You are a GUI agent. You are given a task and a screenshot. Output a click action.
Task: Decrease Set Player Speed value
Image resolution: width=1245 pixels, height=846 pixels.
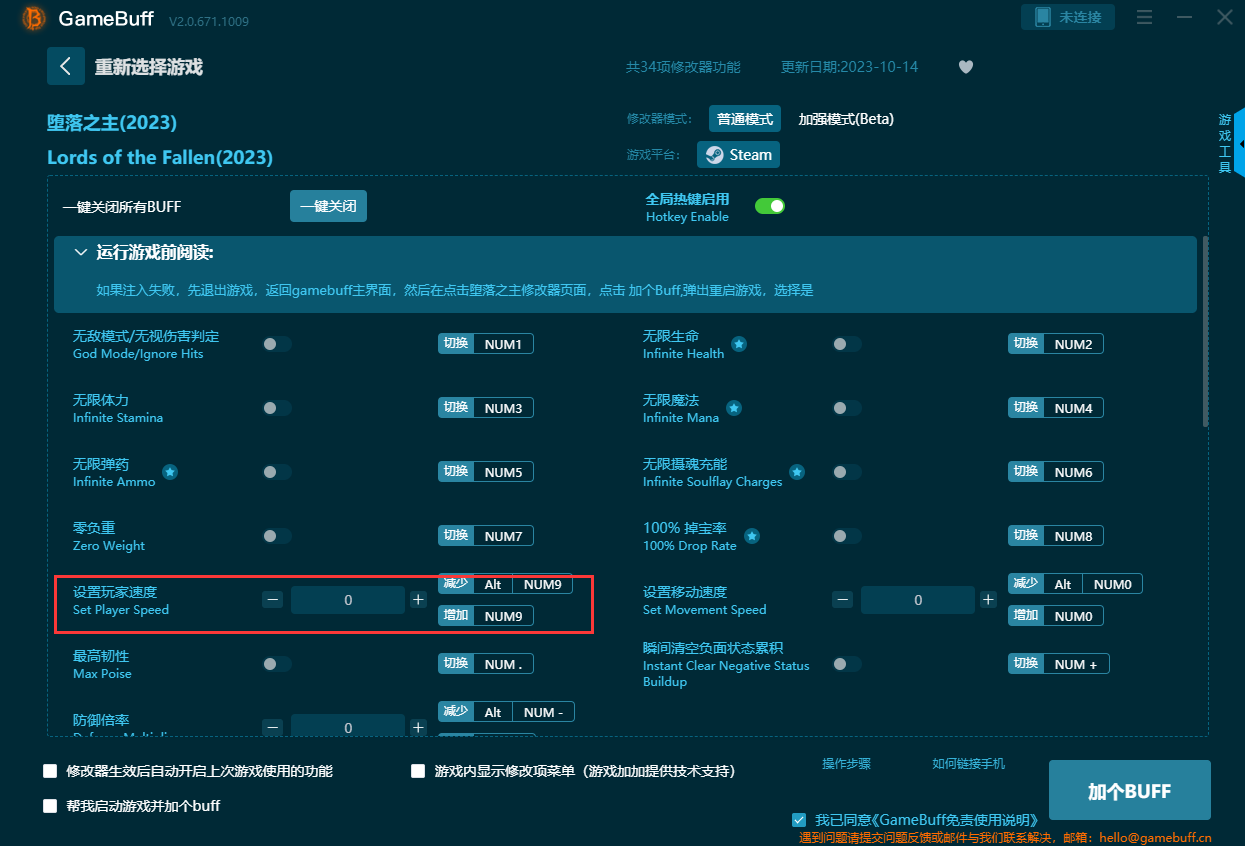click(272, 600)
